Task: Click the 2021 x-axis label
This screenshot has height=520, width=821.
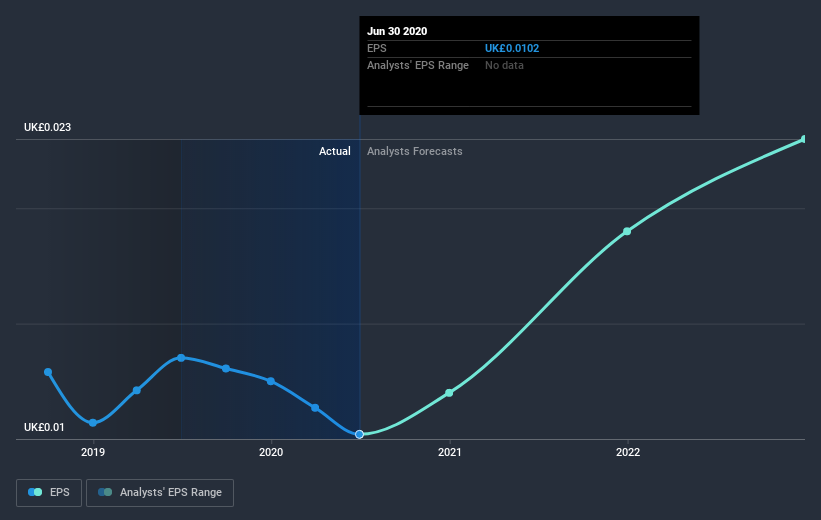Action: (449, 452)
